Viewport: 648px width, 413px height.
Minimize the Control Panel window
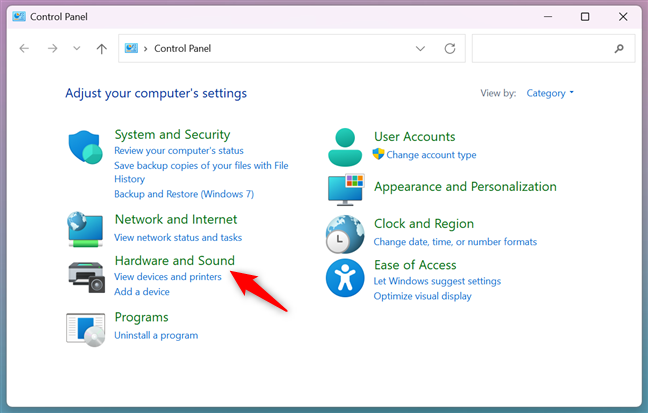click(x=548, y=17)
